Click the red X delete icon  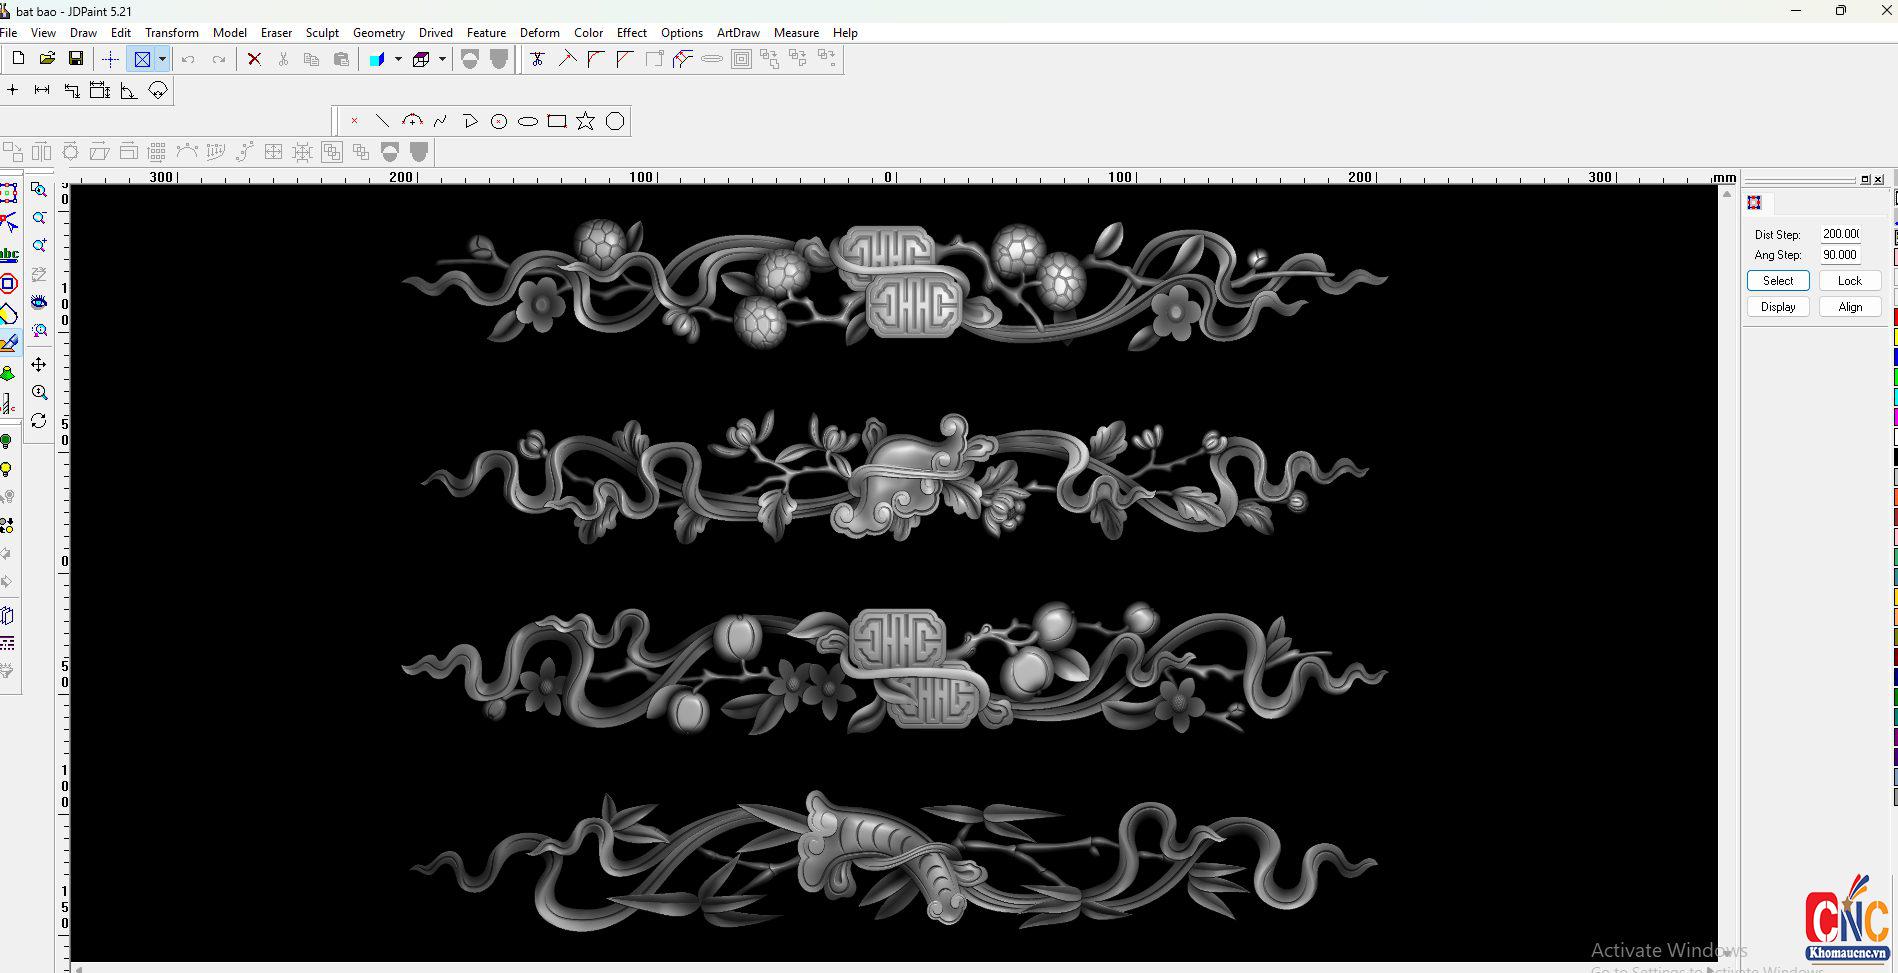(254, 60)
